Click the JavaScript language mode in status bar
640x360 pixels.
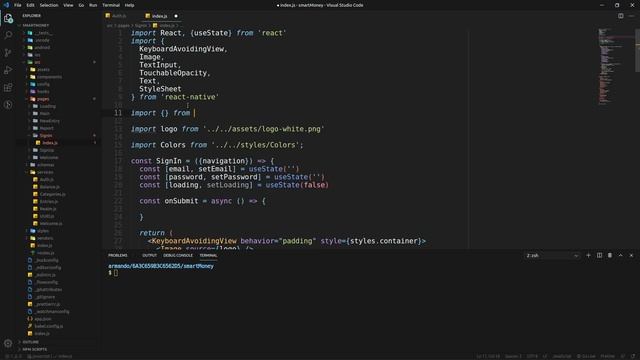click(562, 356)
